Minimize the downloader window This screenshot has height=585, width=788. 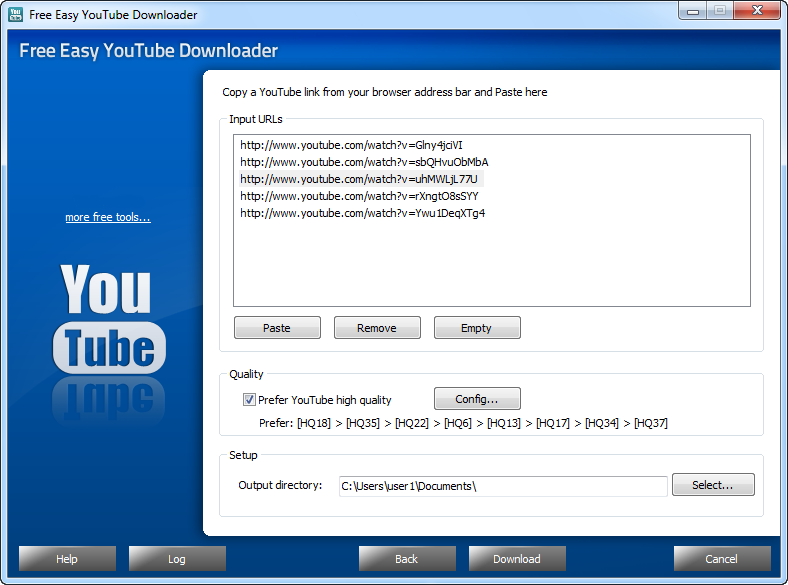pyautogui.click(x=693, y=11)
